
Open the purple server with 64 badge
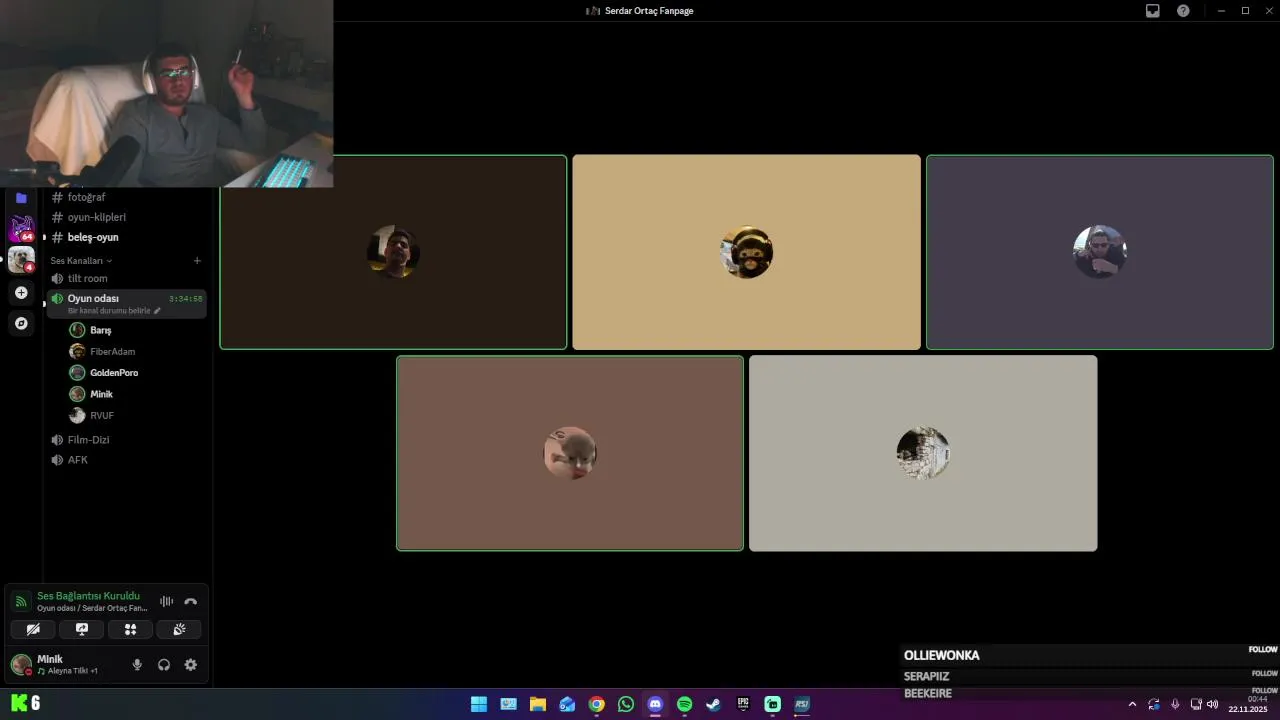(21, 228)
